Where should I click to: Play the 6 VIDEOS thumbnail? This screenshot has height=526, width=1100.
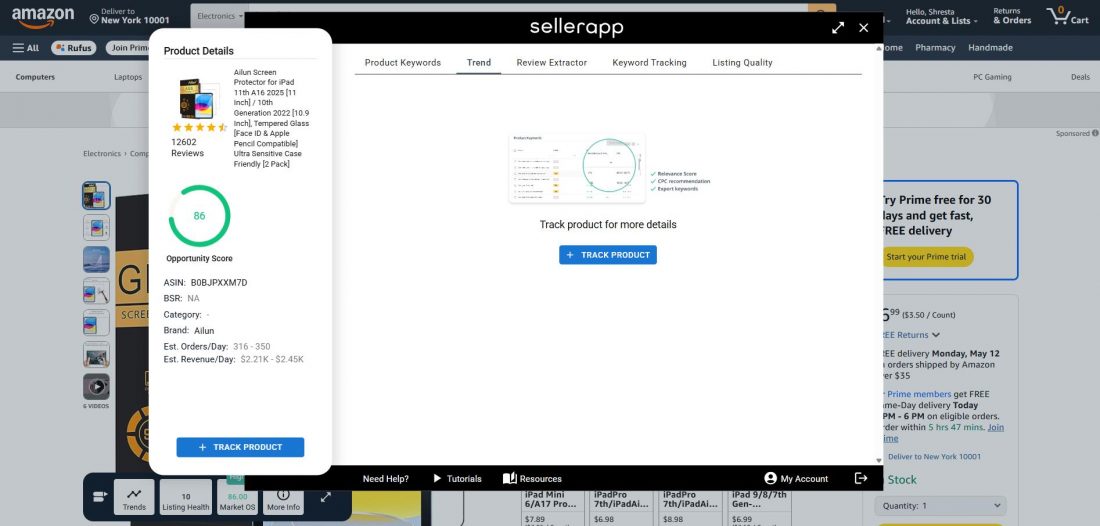[96, 386]
